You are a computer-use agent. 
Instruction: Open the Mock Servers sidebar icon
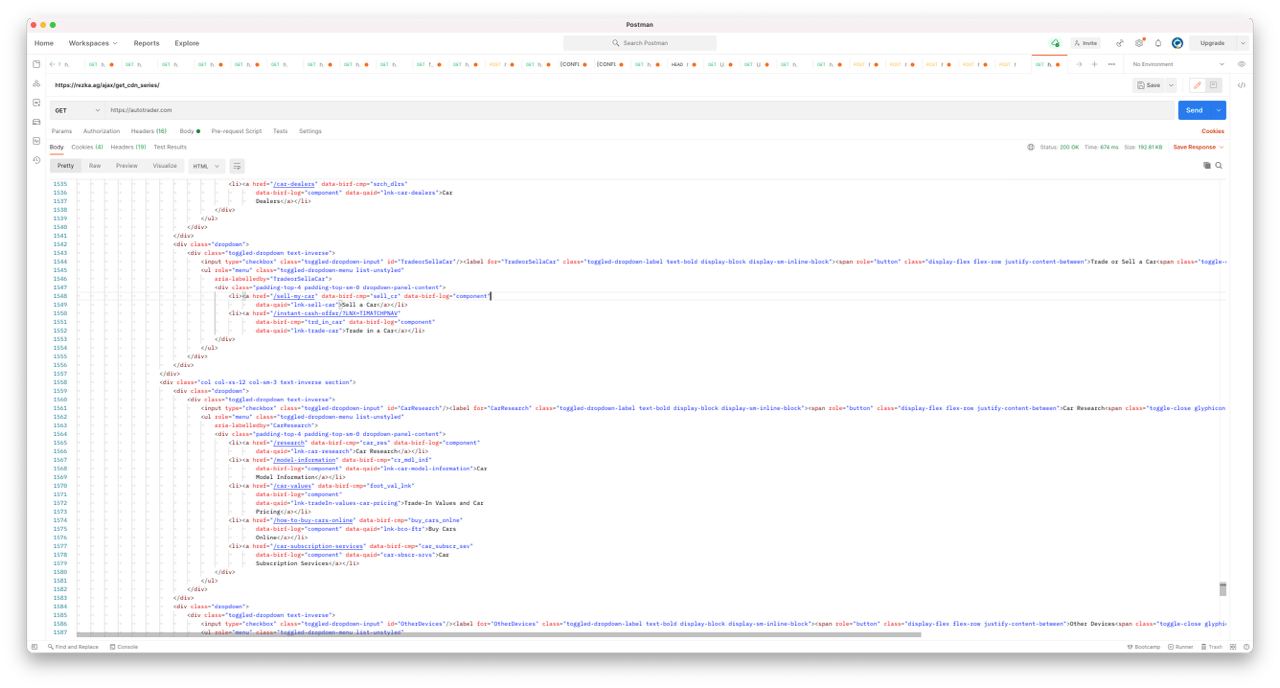[37, 122]
